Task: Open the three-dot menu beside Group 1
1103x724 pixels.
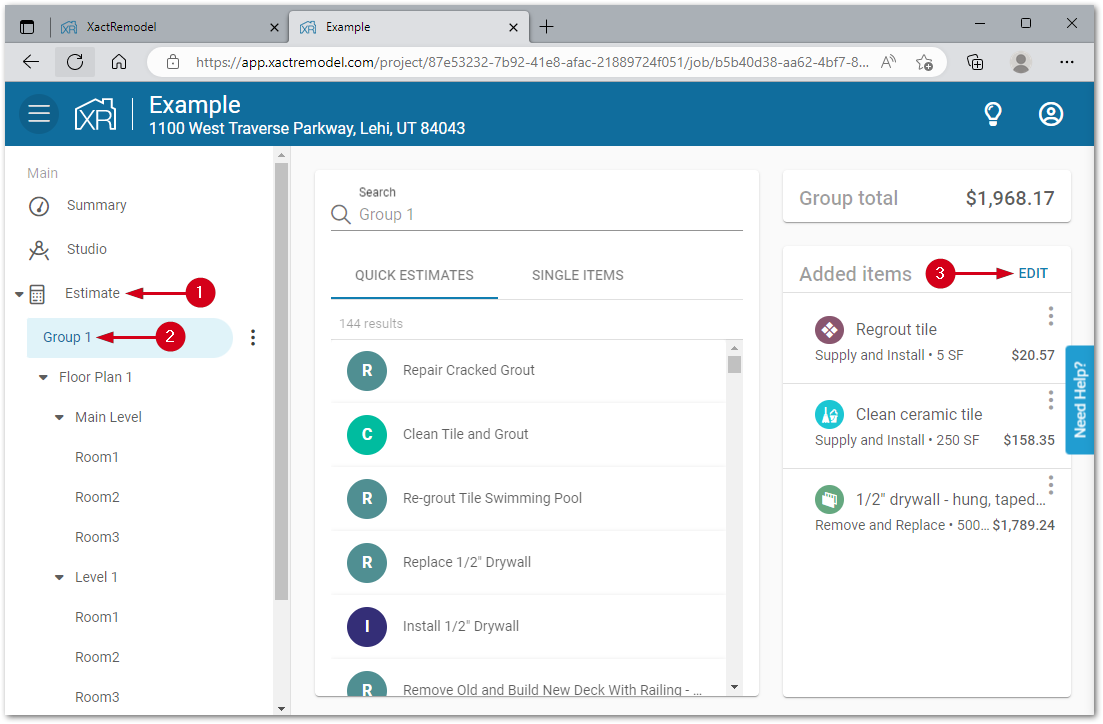Action: (x=253, y=338)
